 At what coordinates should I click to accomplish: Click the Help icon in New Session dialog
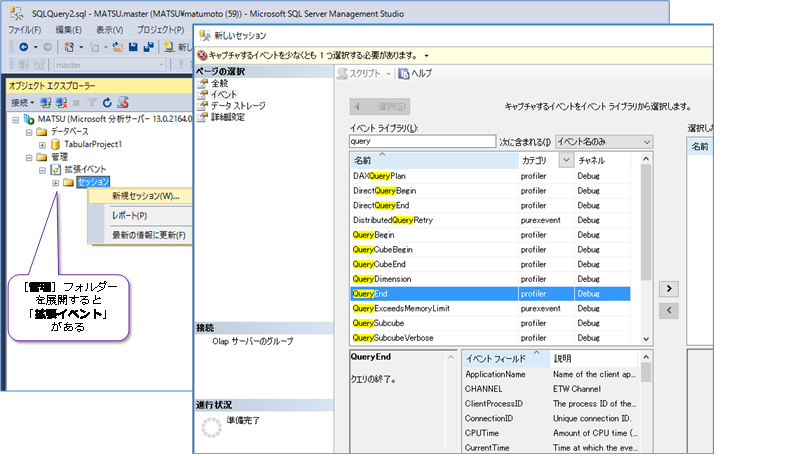404,73
